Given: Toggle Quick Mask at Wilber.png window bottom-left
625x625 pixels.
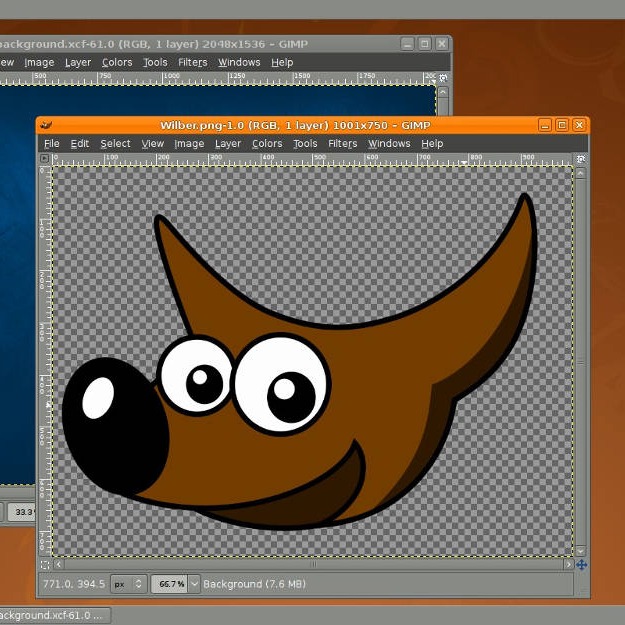Looking at the screenshot, I should click(45, 565).
